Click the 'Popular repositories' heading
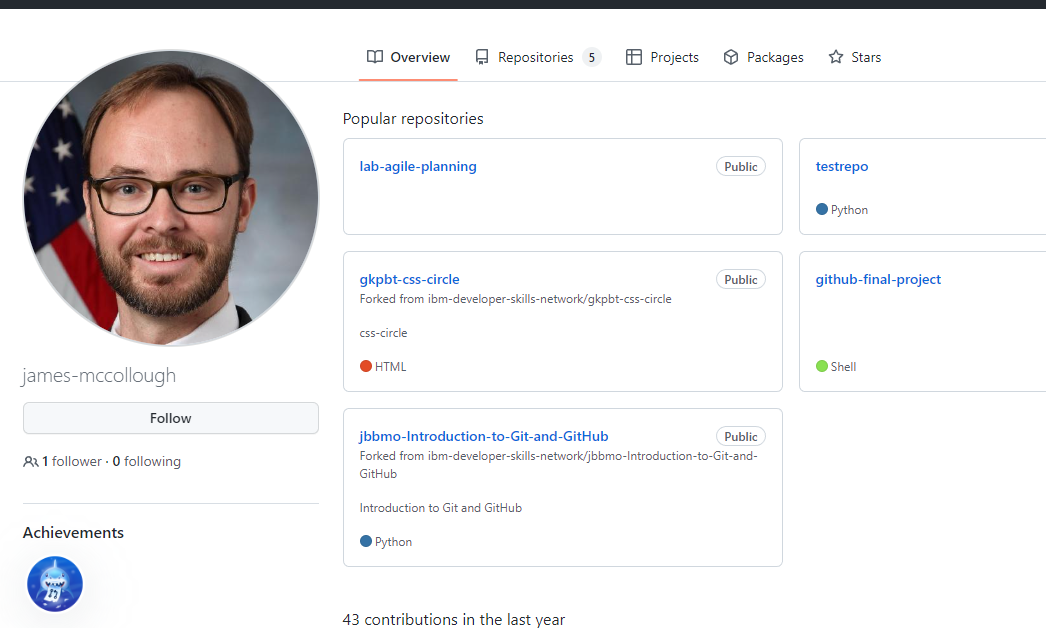 point(413,119)
